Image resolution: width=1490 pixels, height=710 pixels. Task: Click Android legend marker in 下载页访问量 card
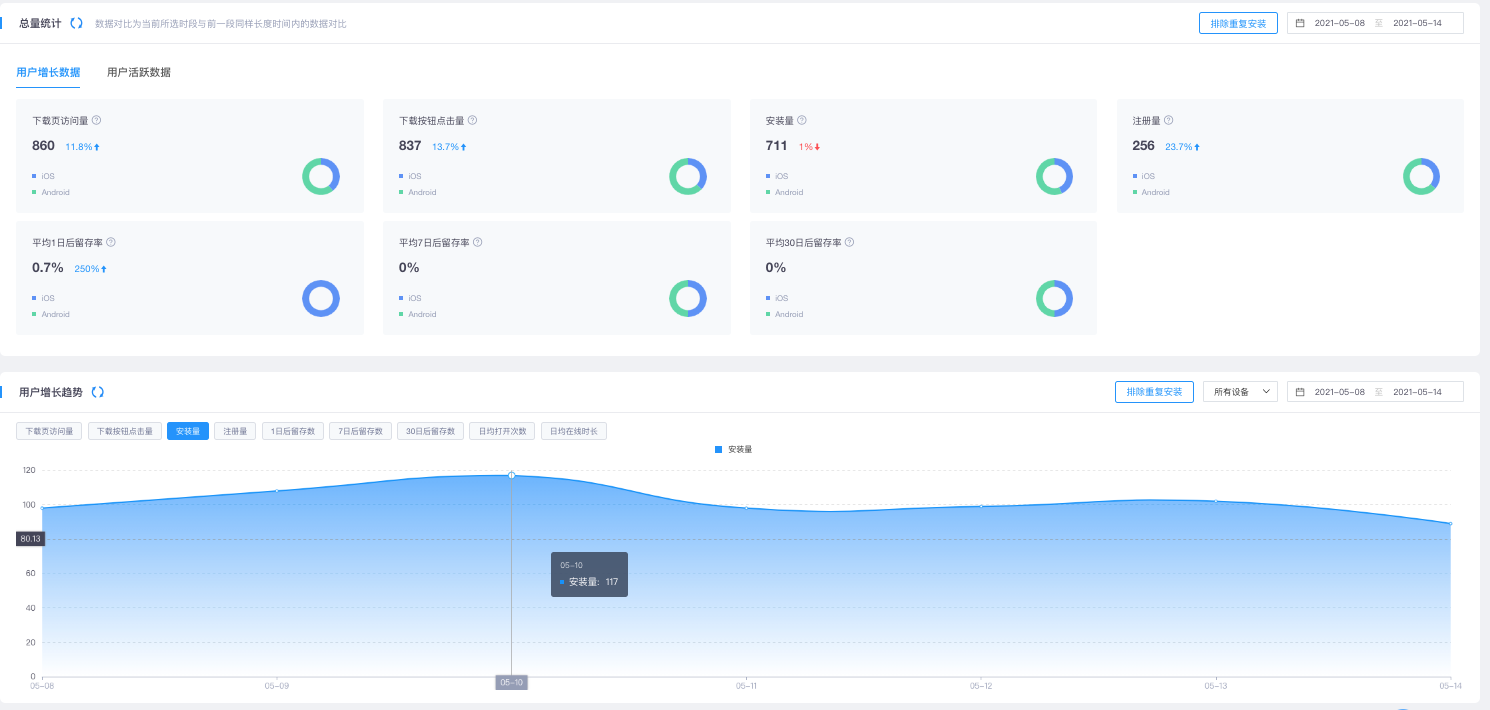pos(34,192)
